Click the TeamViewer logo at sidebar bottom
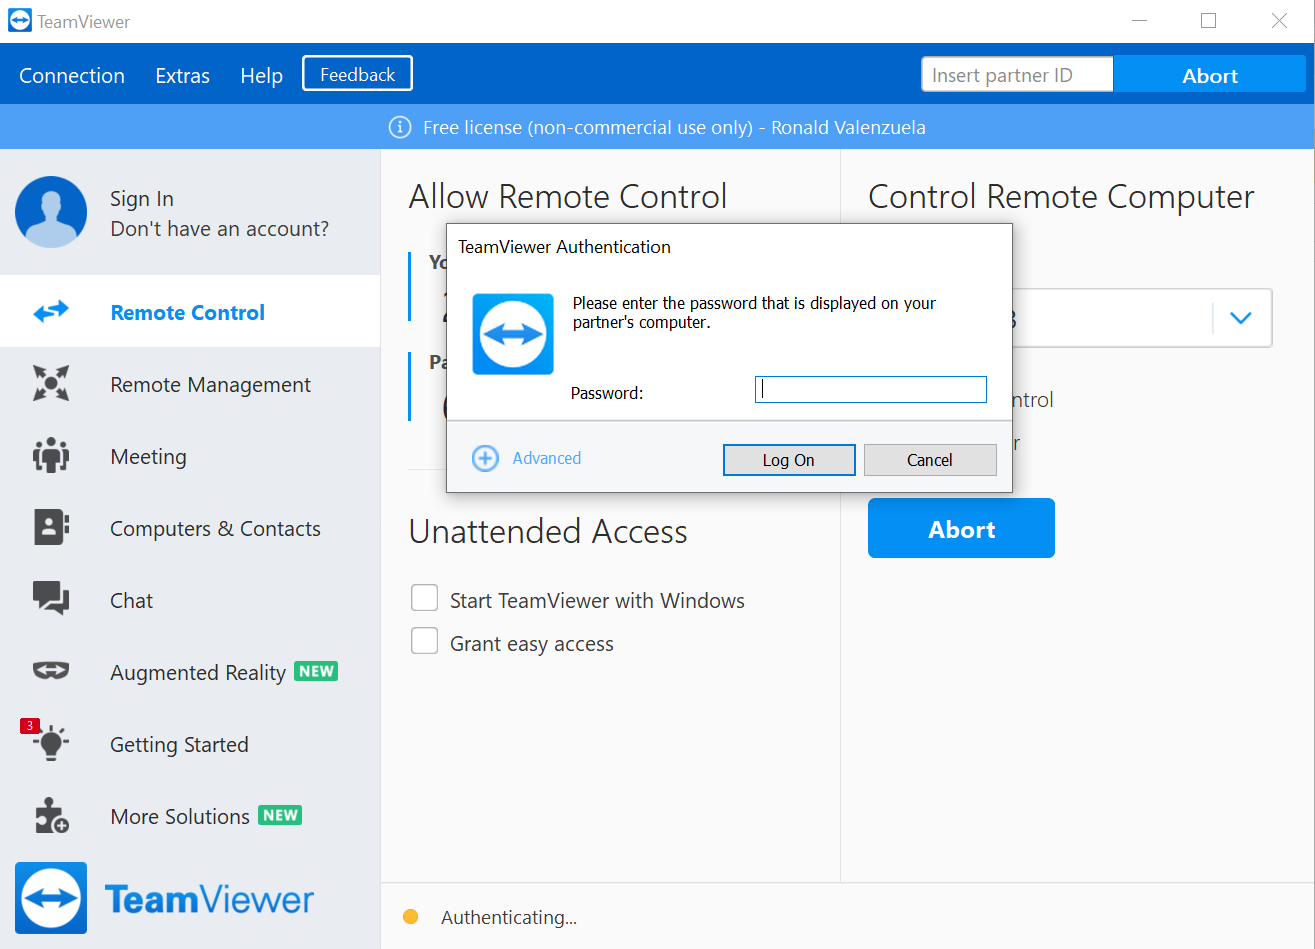This screenshot has width=1315, height=949. coord(51,898)
